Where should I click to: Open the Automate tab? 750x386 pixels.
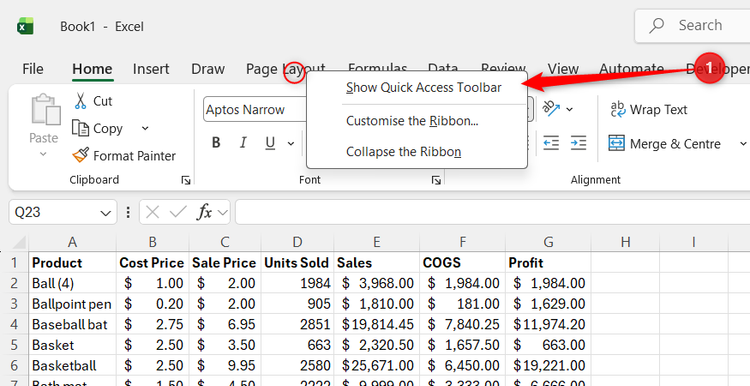click(x=631, y=69)
